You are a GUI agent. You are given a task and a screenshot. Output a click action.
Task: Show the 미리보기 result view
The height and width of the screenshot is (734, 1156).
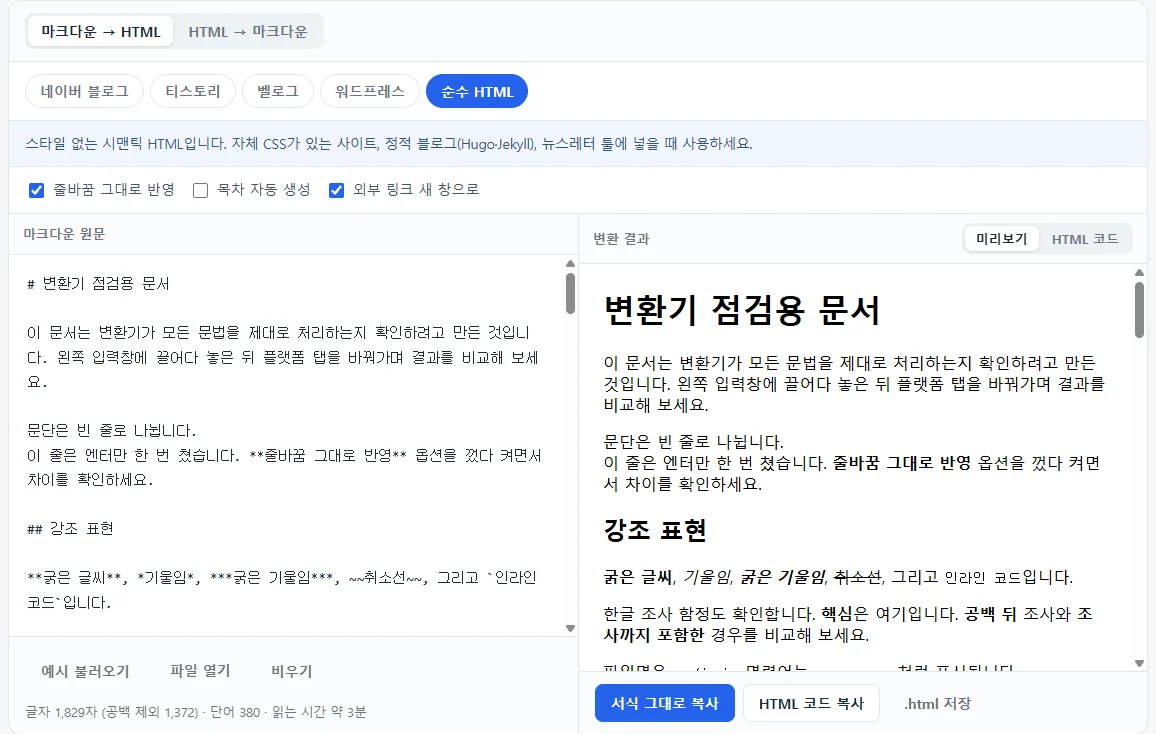click(x=1001, y=239)
